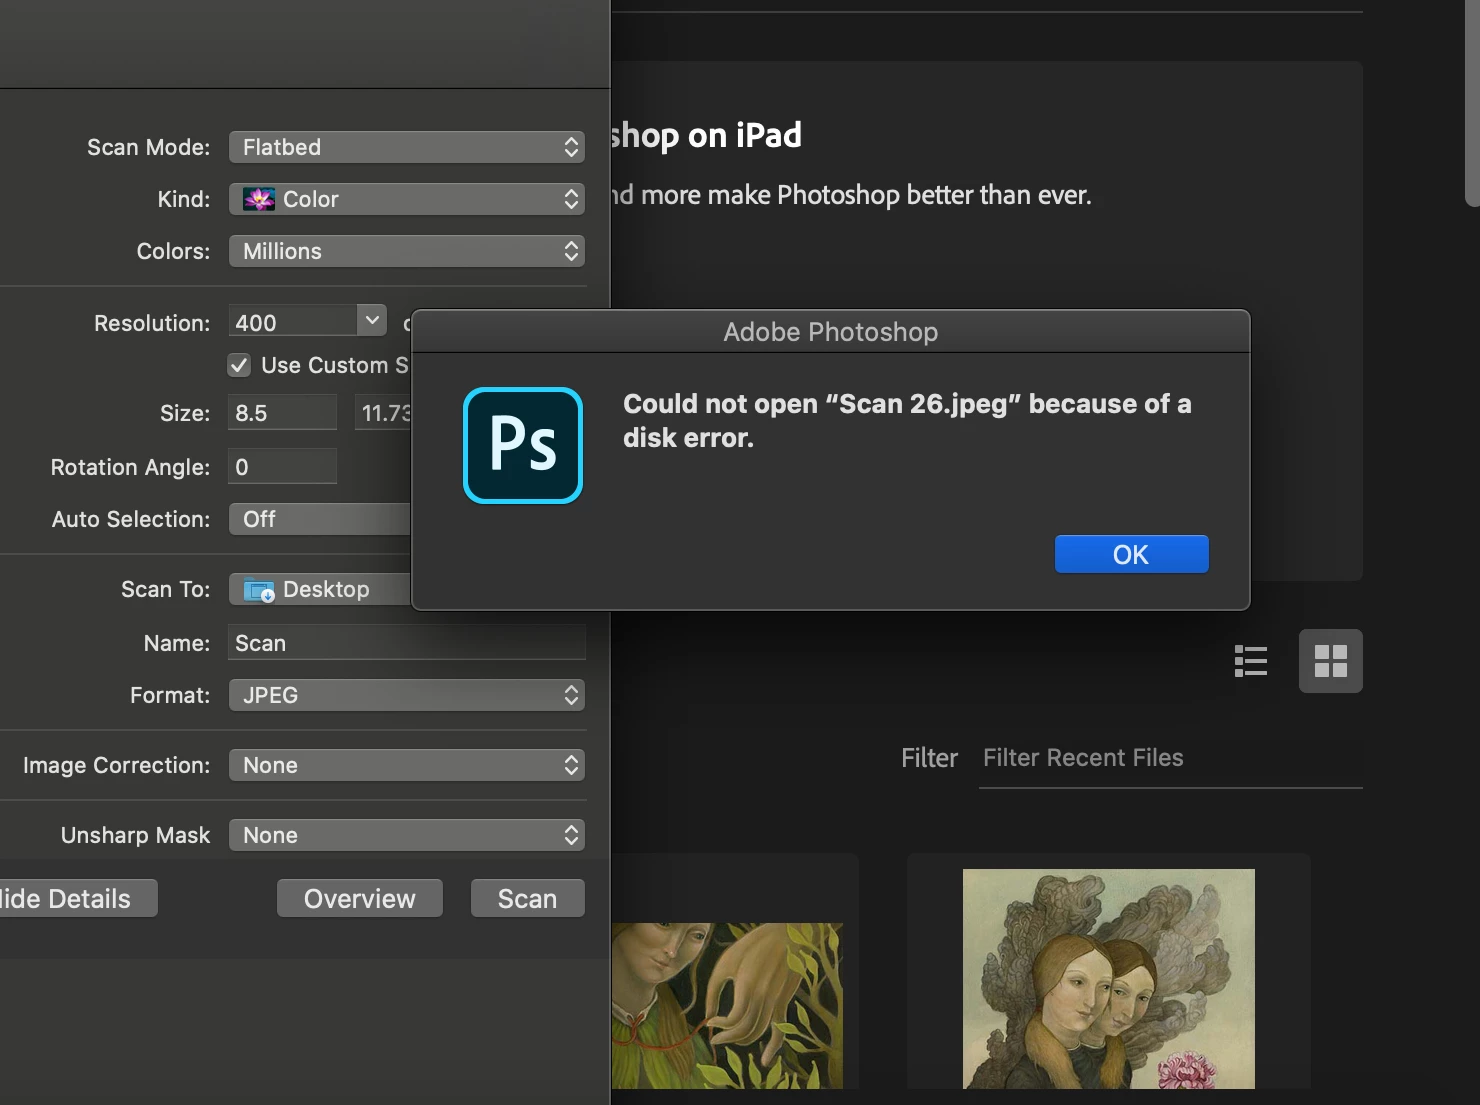Click the Rotation Angle field

pos(282,467)
